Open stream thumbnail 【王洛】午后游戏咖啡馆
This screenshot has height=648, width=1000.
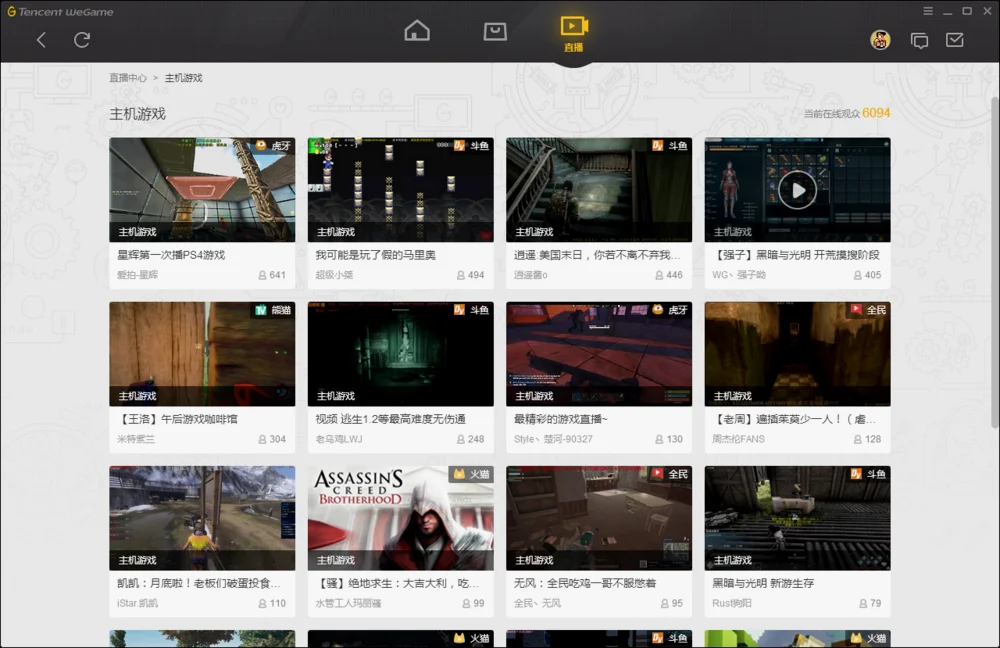(x=202, y=354)
